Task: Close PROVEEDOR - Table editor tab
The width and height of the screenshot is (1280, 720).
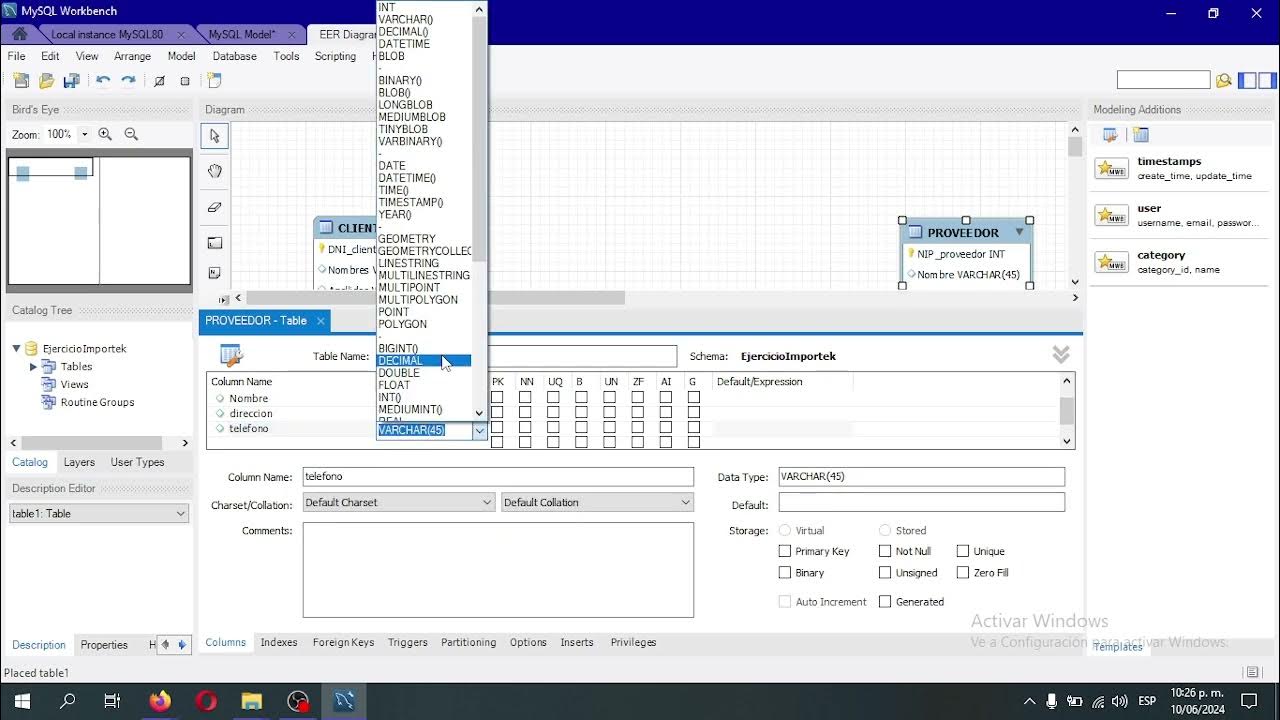Action: [x=320, y=321]
